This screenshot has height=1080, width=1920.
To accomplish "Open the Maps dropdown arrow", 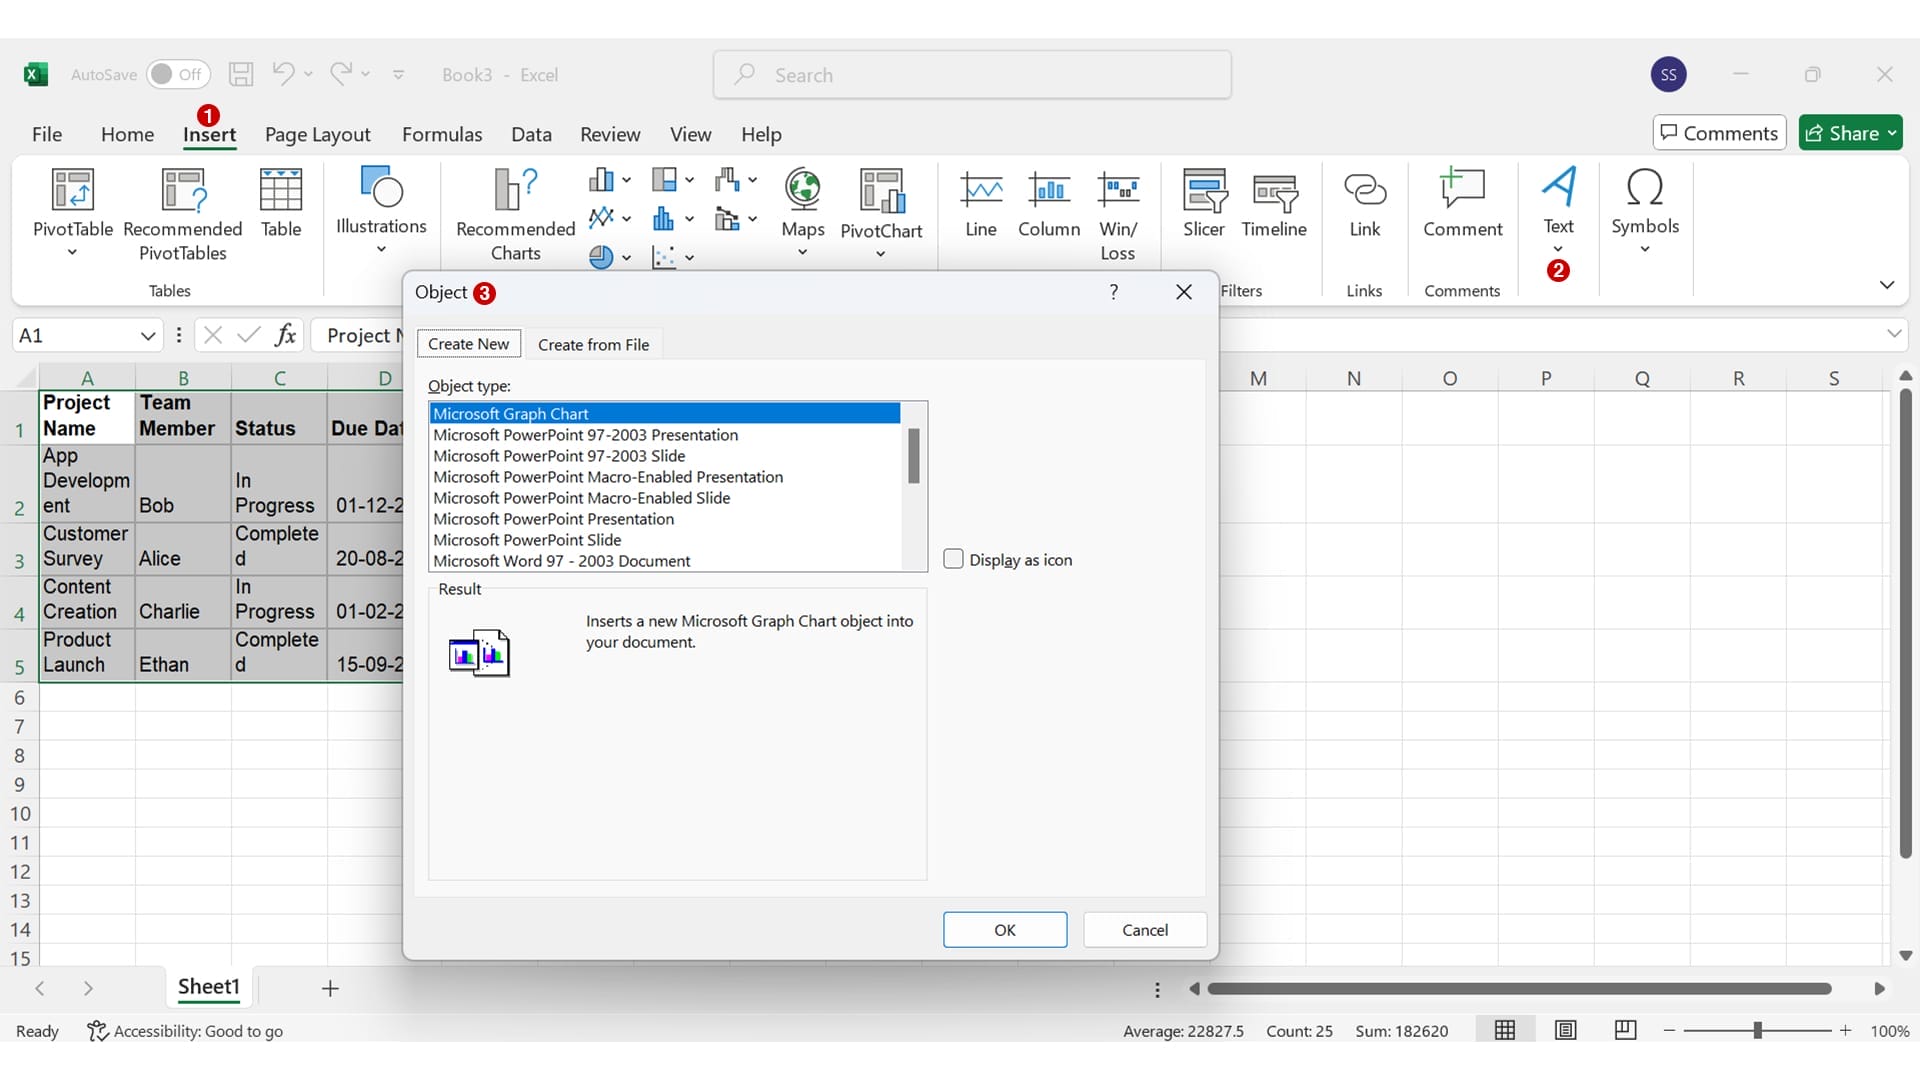I will click(802, 252).
